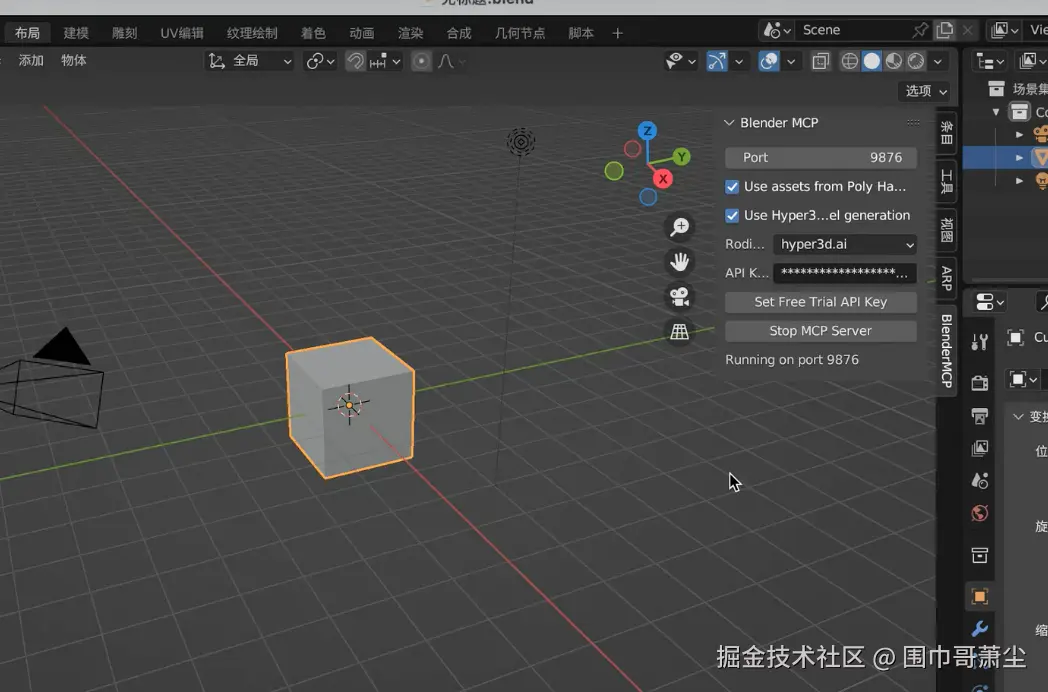The image size is (1048, 692).
Task: Pin the Scene with pin icon
Action: (x=920, y=30)
